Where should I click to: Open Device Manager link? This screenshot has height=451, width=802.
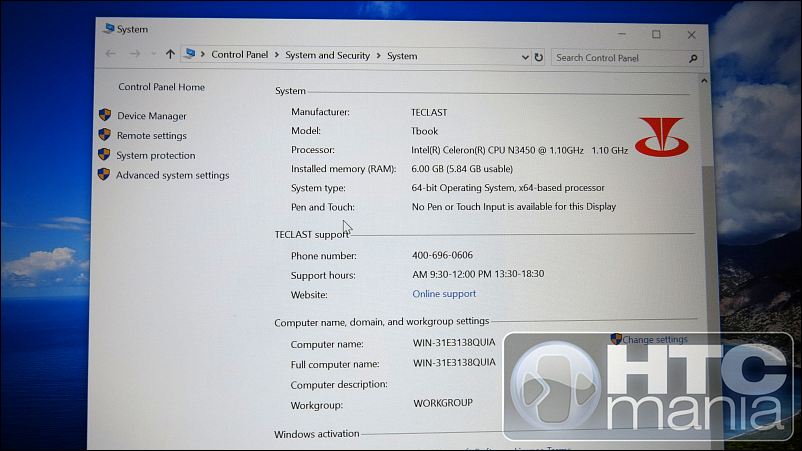[x=152, y=116]
